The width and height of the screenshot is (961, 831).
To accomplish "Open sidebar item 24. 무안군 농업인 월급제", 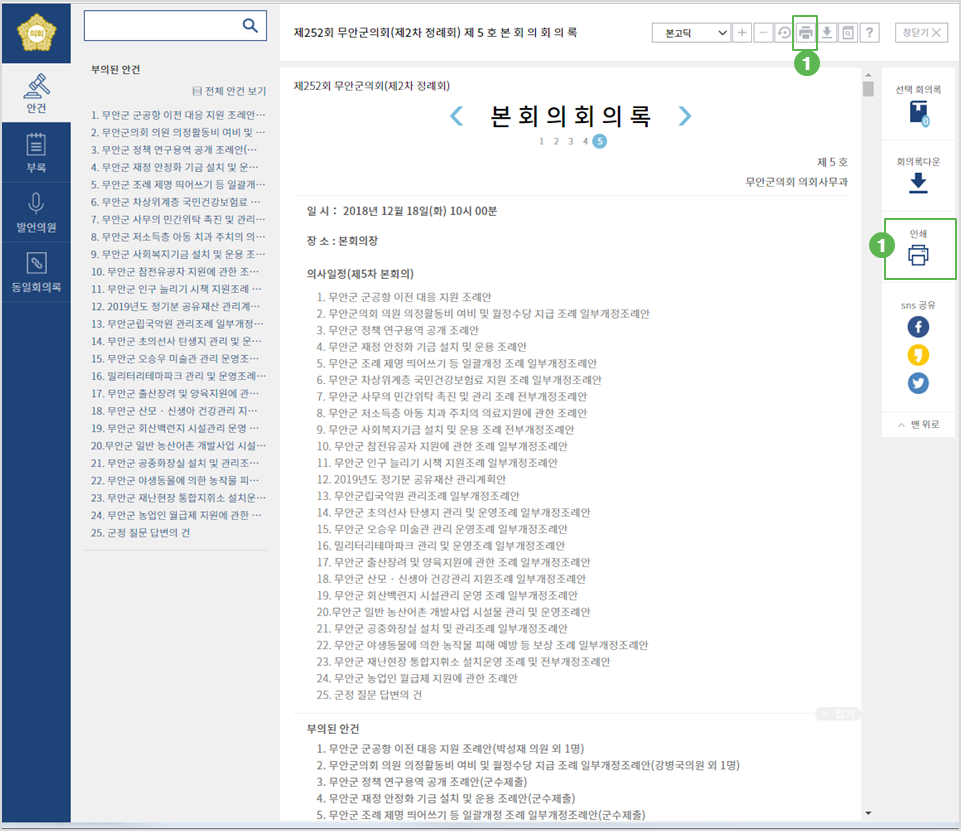I will point(177,515).
